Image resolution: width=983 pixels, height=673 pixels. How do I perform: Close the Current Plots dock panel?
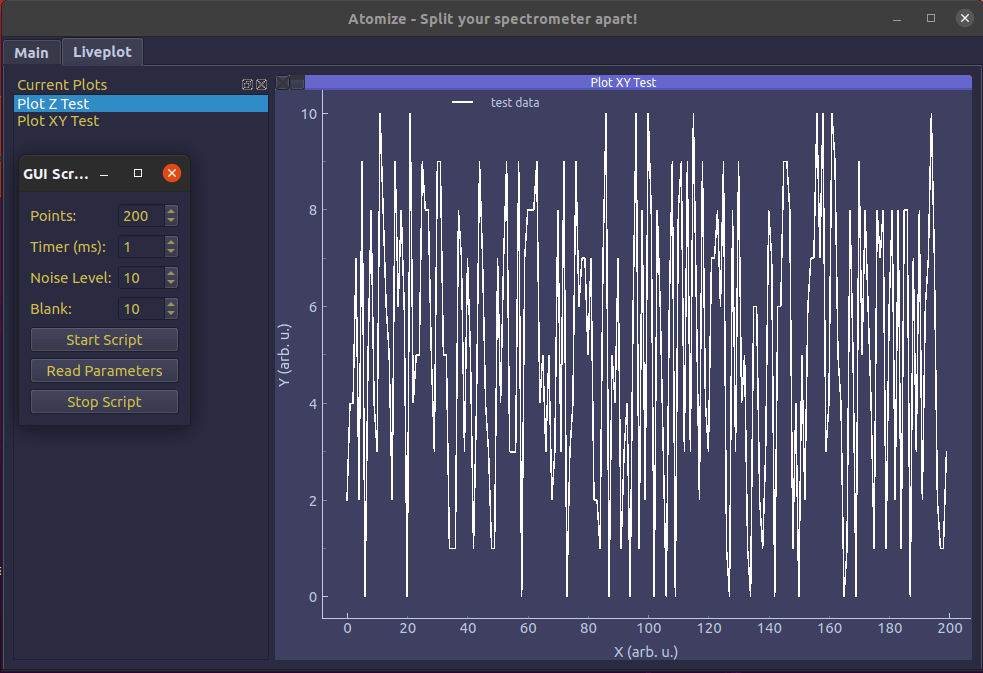(261, 85)
